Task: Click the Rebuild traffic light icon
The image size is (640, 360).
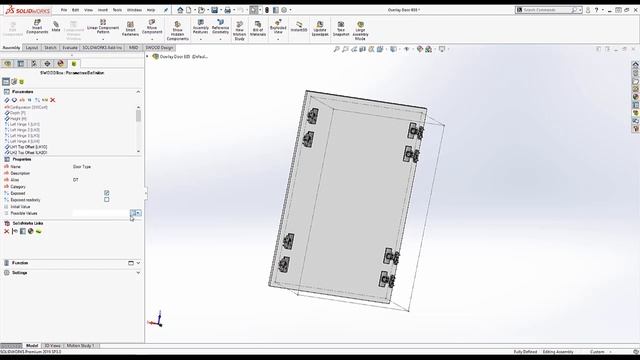Action: pyautogui.click(x=267, y=10)
